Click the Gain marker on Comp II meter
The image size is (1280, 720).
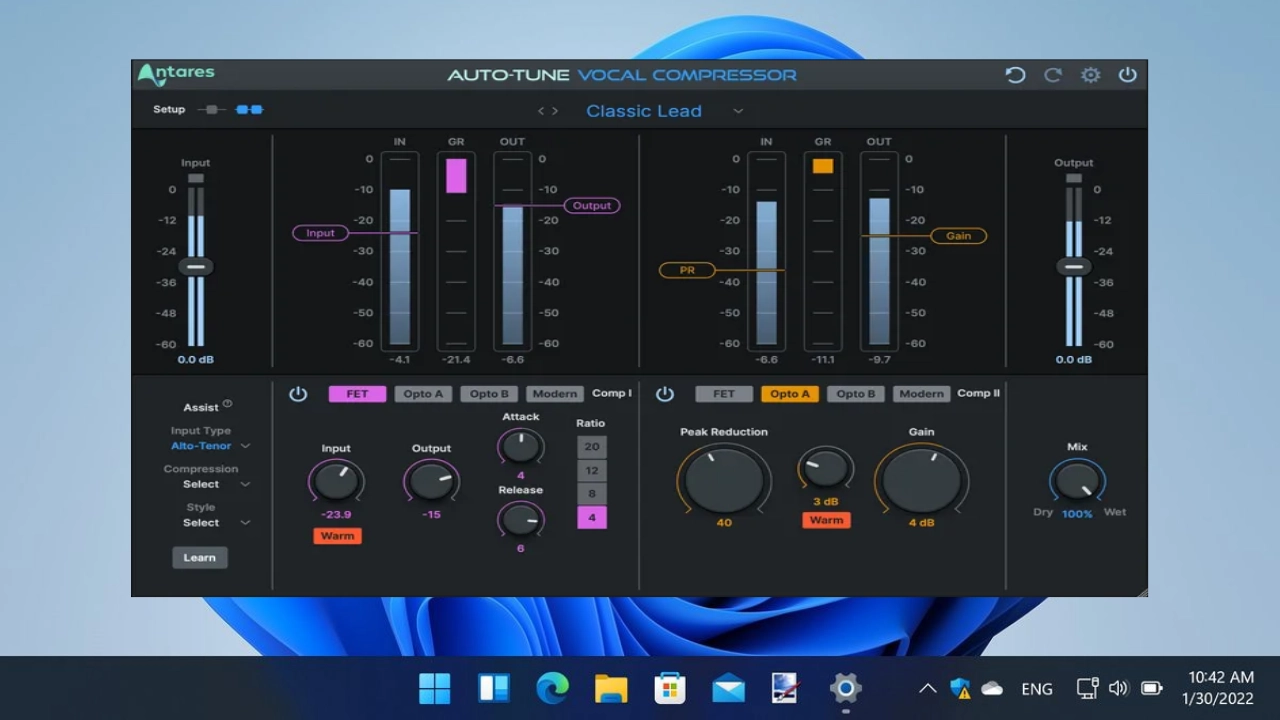coord(958,236)
